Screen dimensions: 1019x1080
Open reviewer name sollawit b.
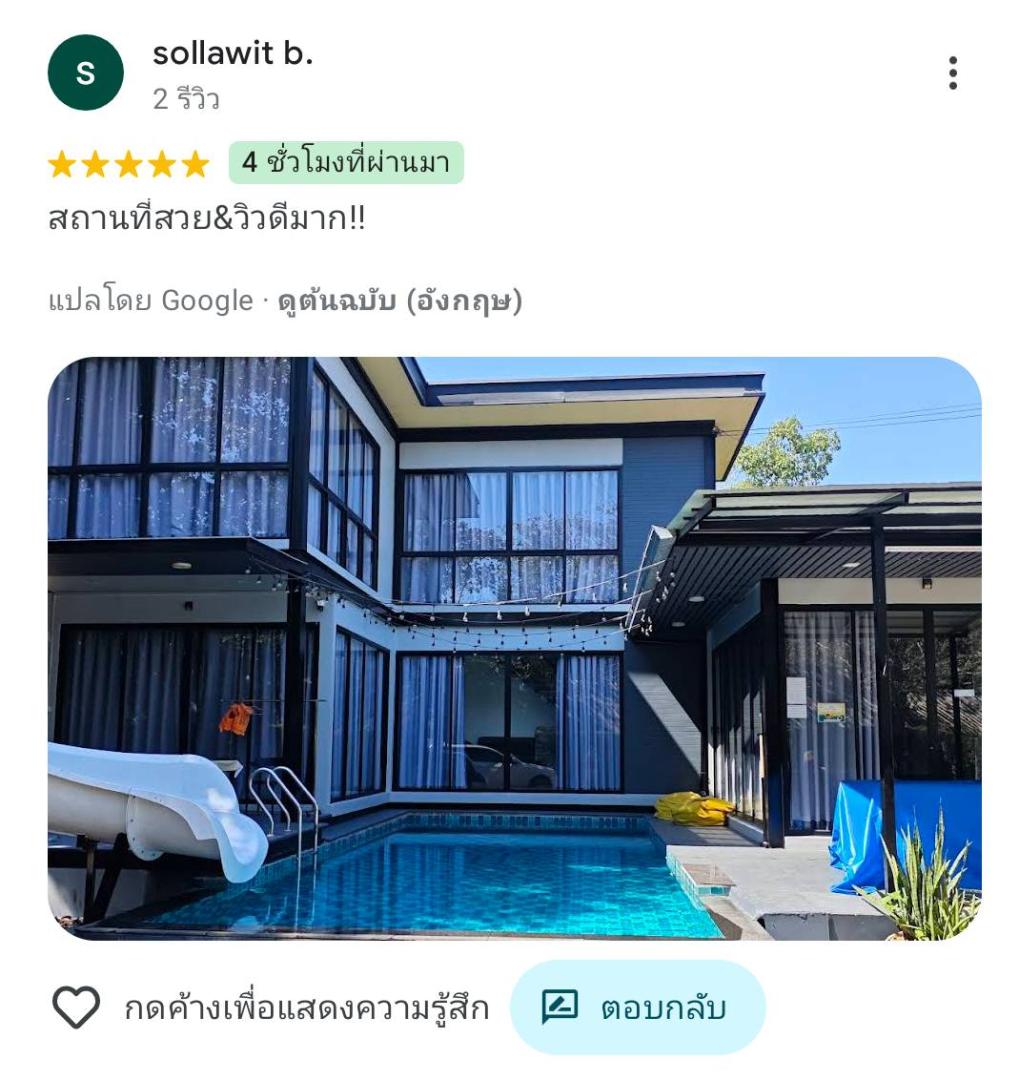click(x=233, y=54)
